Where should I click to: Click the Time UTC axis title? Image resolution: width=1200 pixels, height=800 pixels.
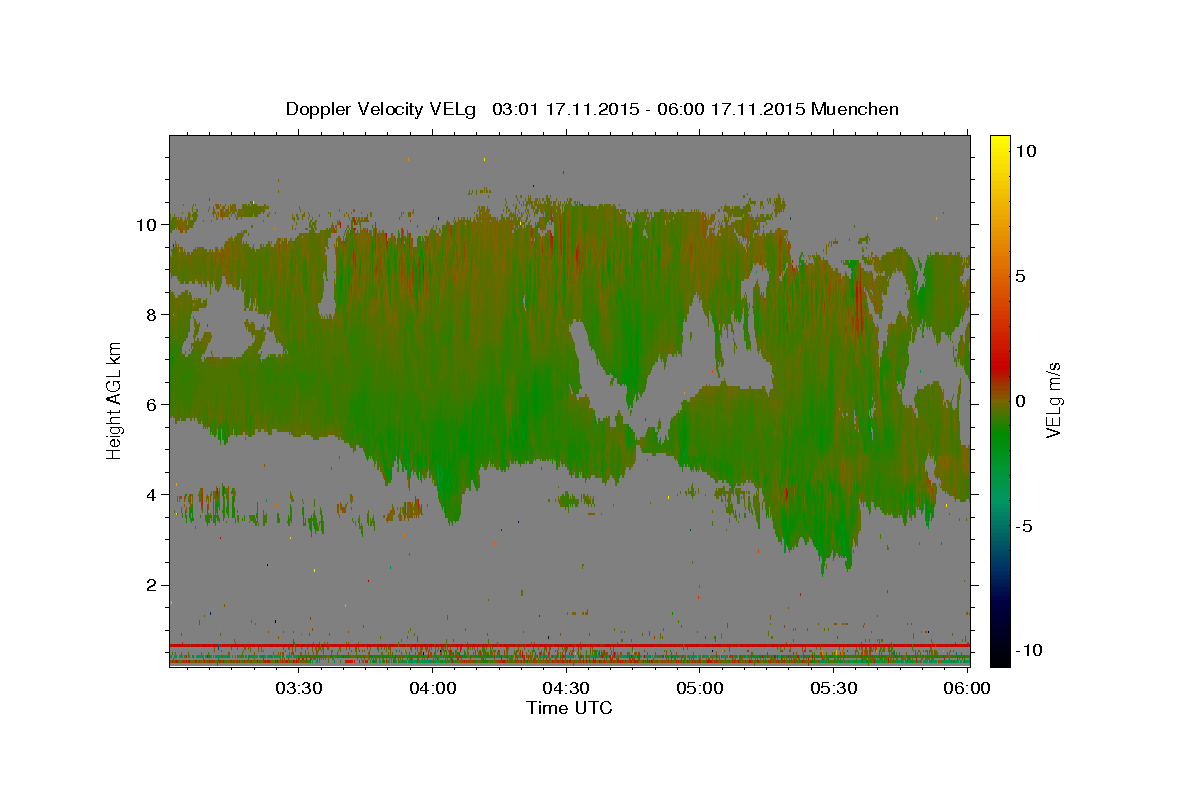(x=569, y=708)
